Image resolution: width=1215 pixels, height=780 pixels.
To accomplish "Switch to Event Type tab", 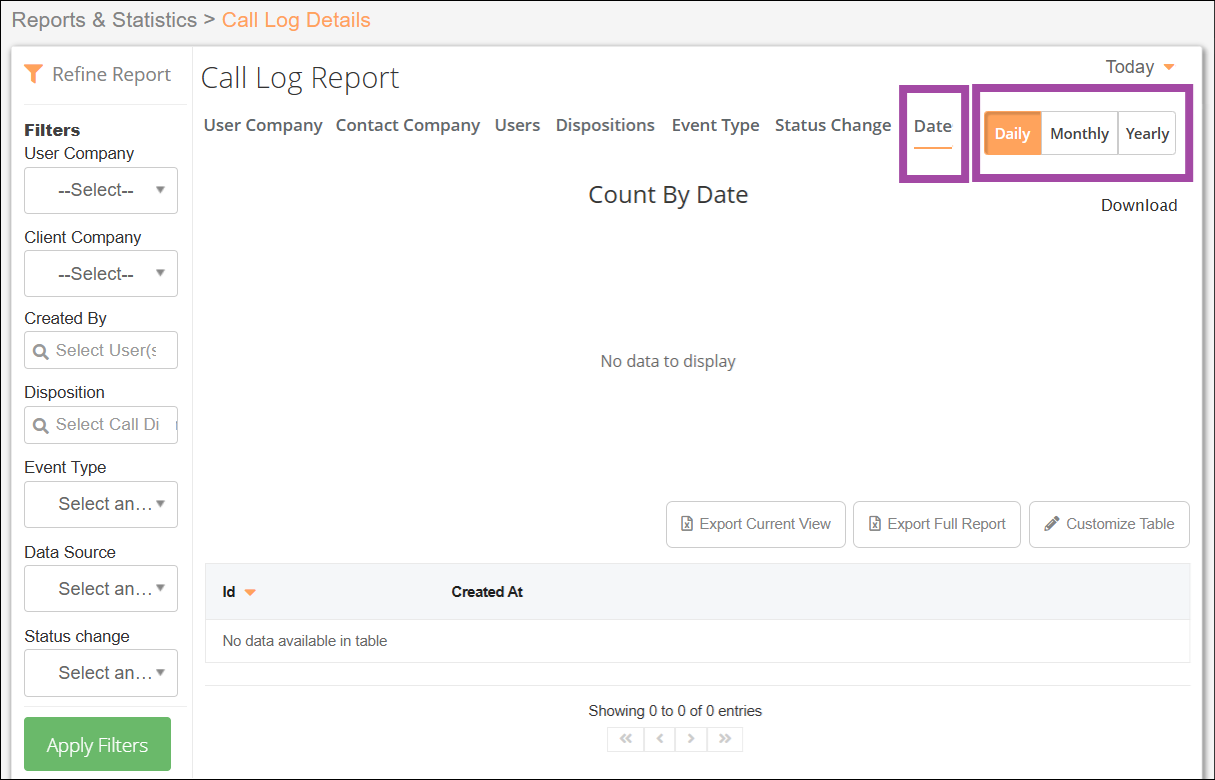I will coord(715,125).
